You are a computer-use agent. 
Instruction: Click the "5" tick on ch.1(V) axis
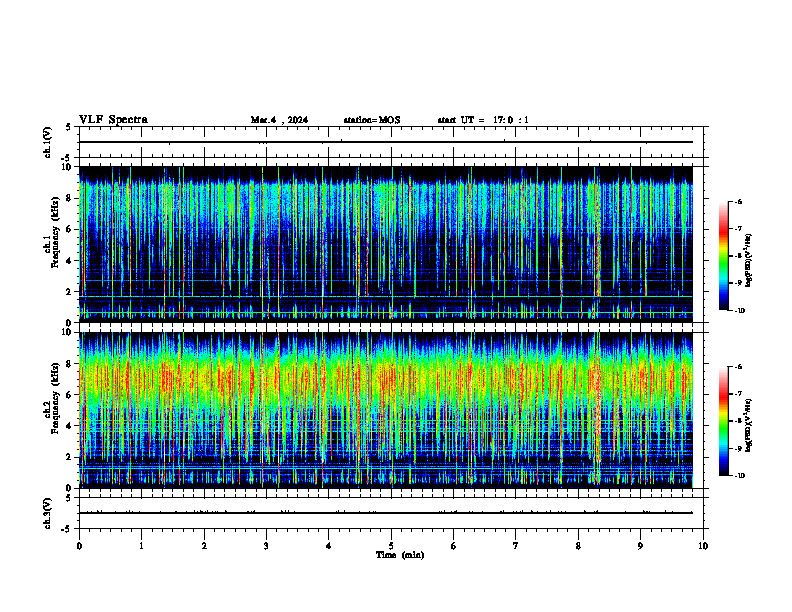[x=69, y=127]
